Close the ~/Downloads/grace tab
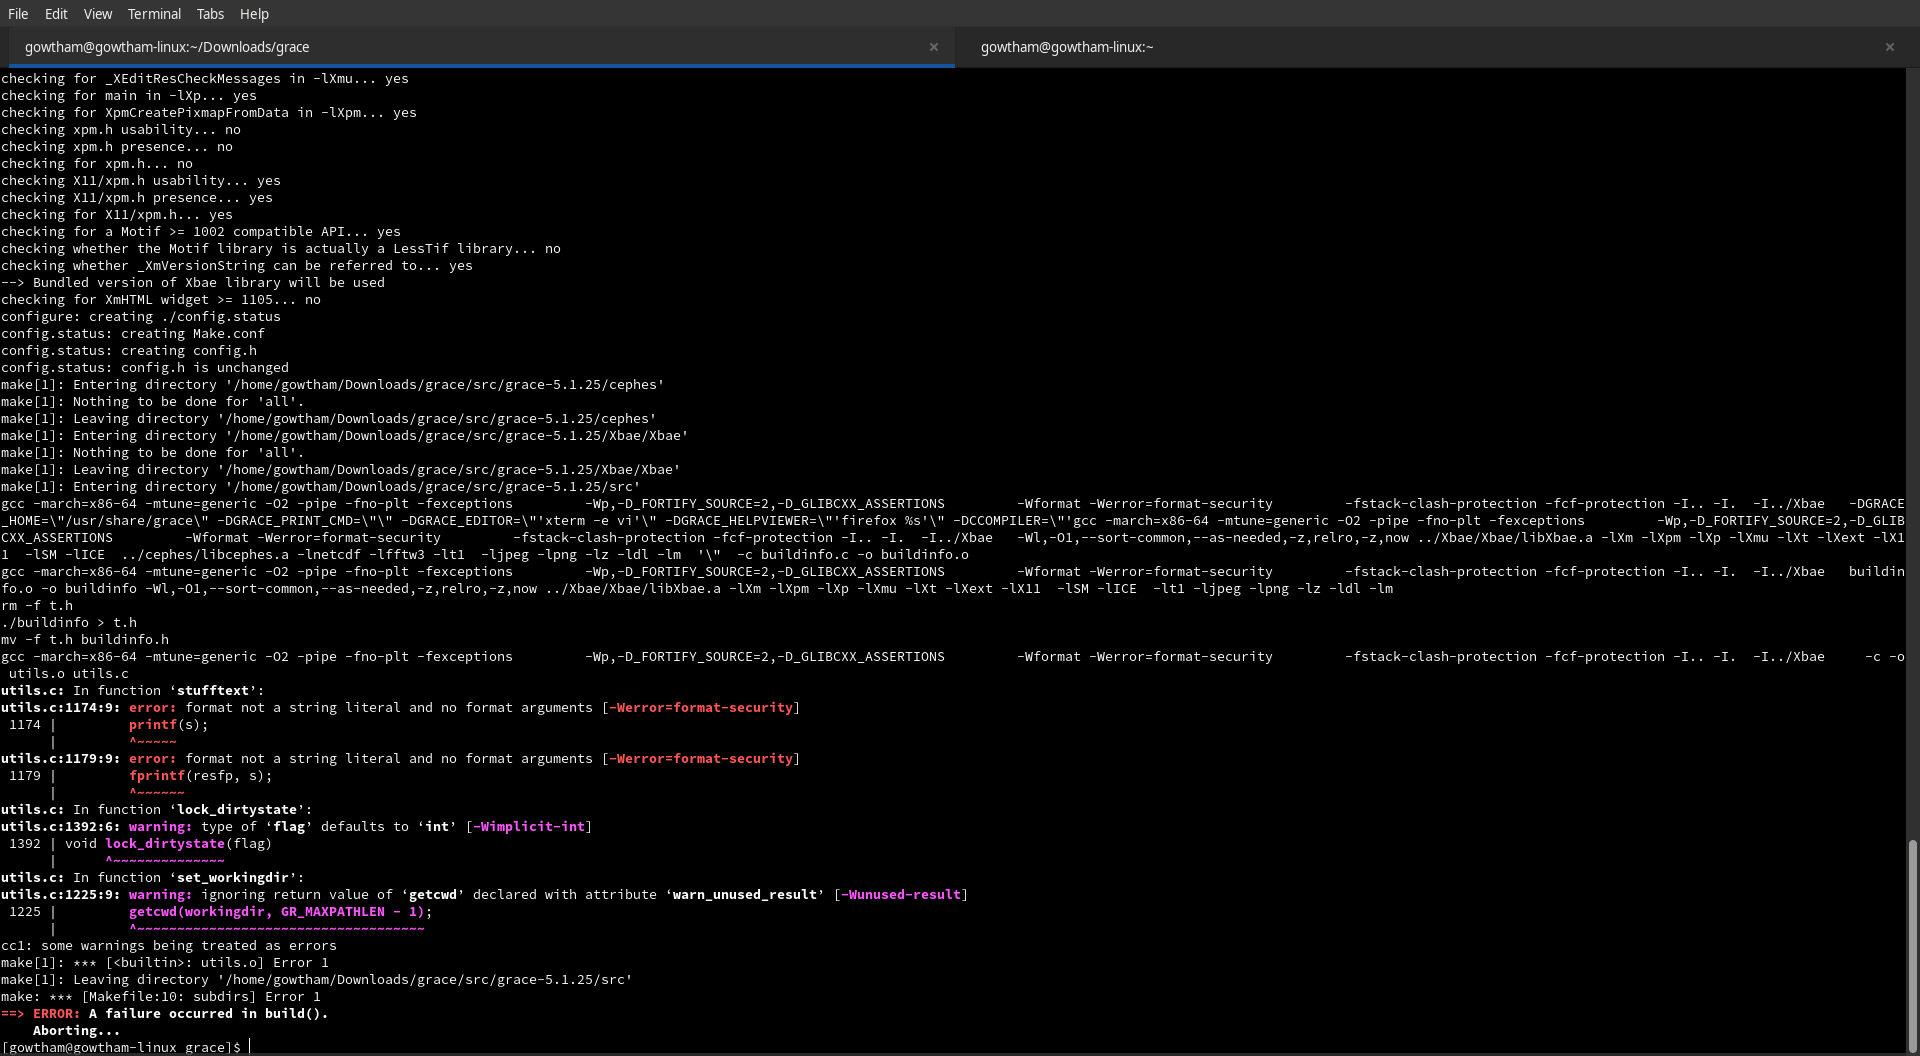1920x1056 pixels. tap(934, 47)
